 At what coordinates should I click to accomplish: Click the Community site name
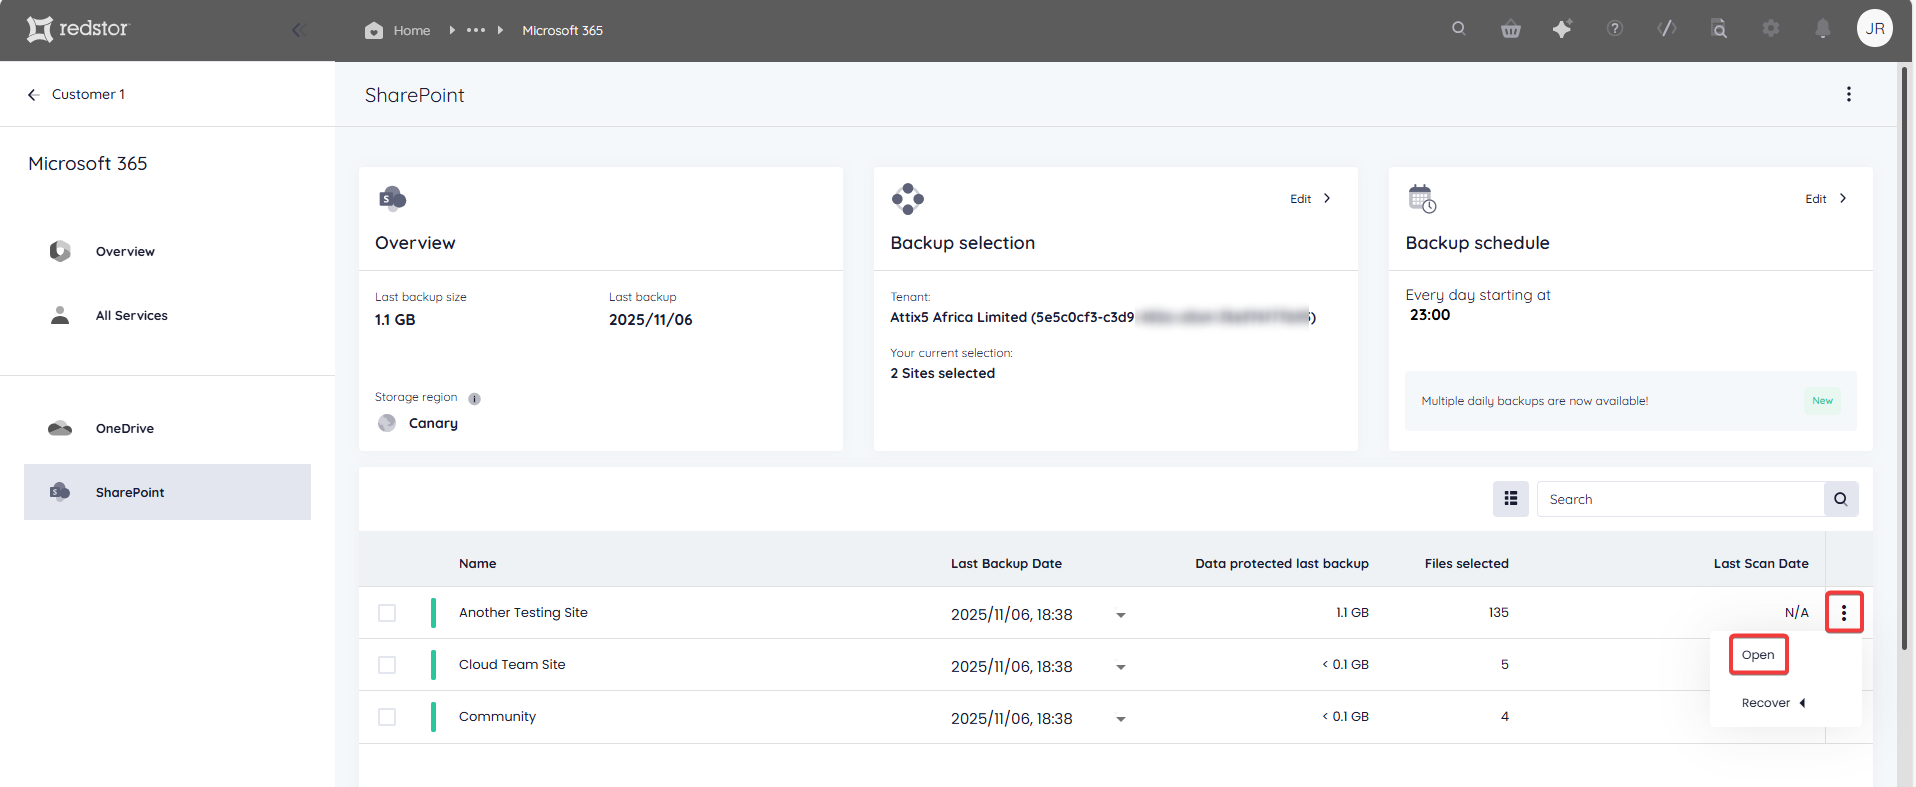[497, 716]
